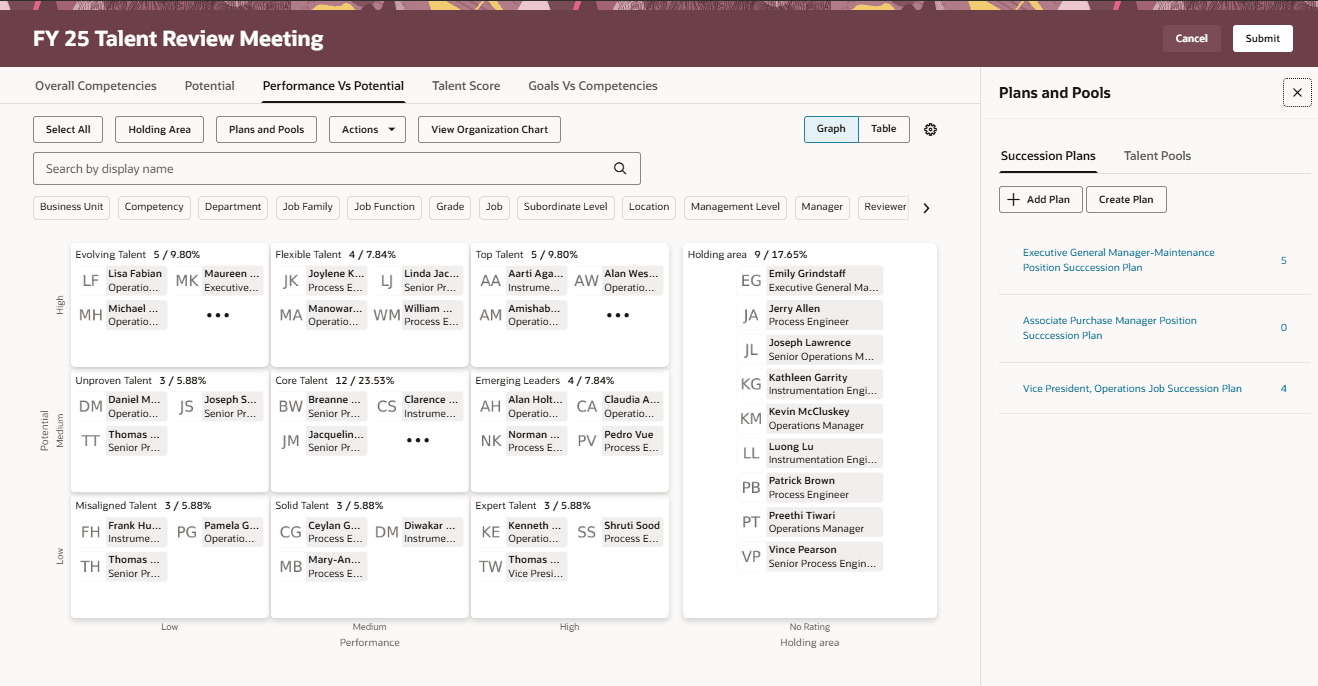1318x686 pixels.
Task: Click View Organization Chart
Action: [x=489, y=129]
